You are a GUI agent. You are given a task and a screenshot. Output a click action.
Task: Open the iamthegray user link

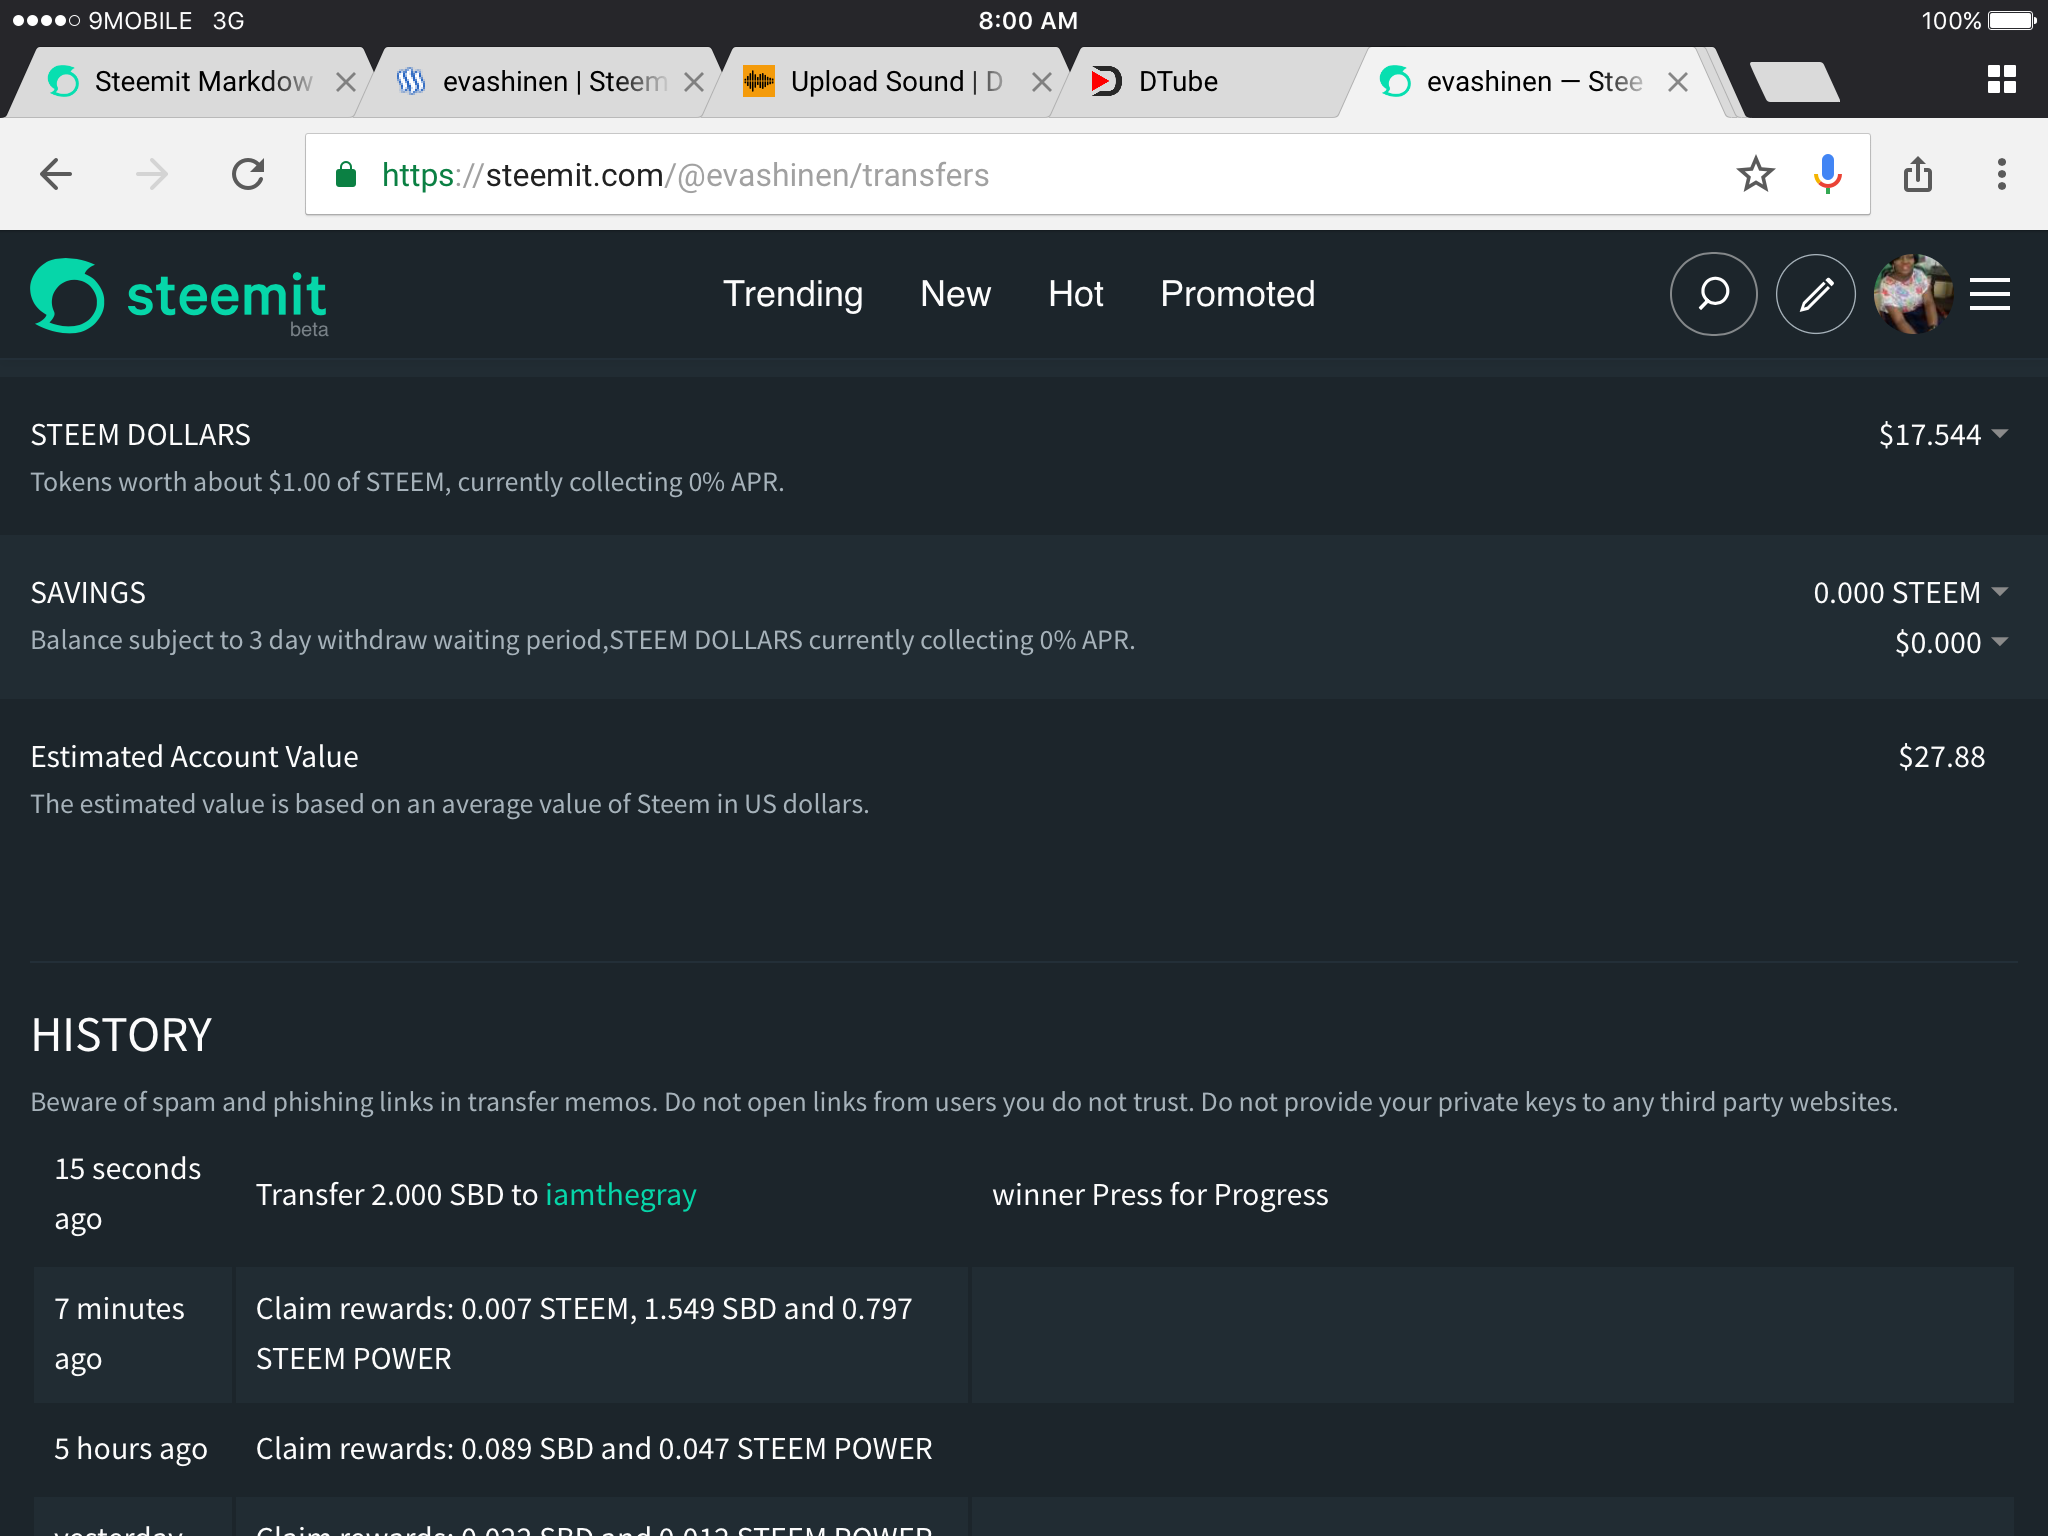tap(620, 1195)
